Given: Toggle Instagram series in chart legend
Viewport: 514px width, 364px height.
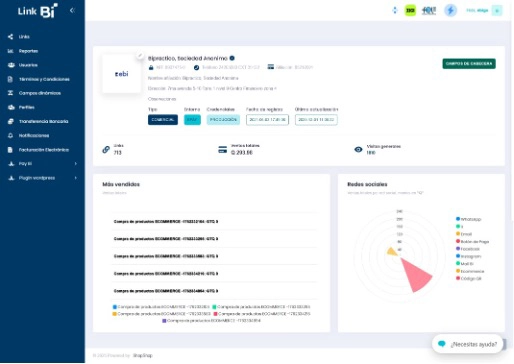Looking at the screenshot, I should 468,256.
